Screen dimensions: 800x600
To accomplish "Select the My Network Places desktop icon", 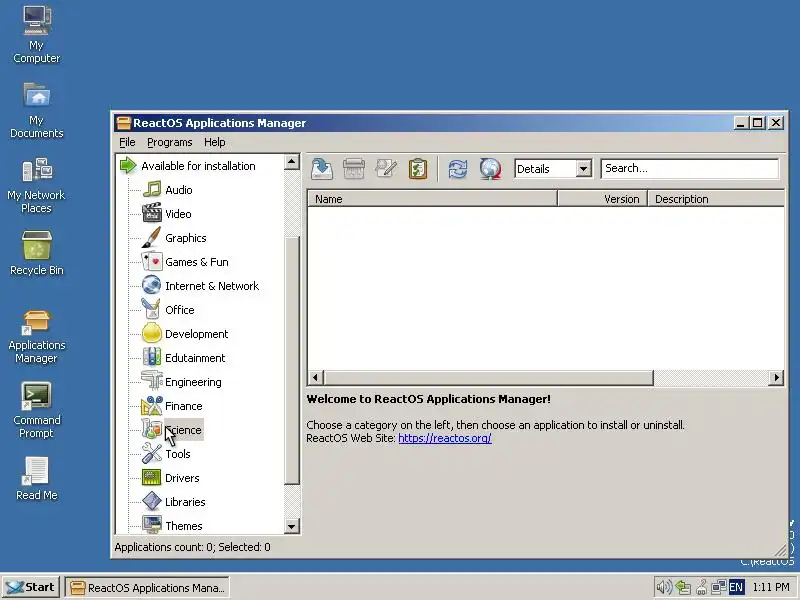I will [x=37, y=185].
